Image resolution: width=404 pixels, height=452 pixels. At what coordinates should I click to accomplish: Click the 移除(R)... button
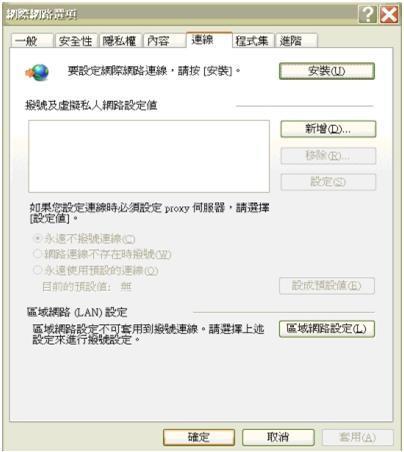[328, 156]
